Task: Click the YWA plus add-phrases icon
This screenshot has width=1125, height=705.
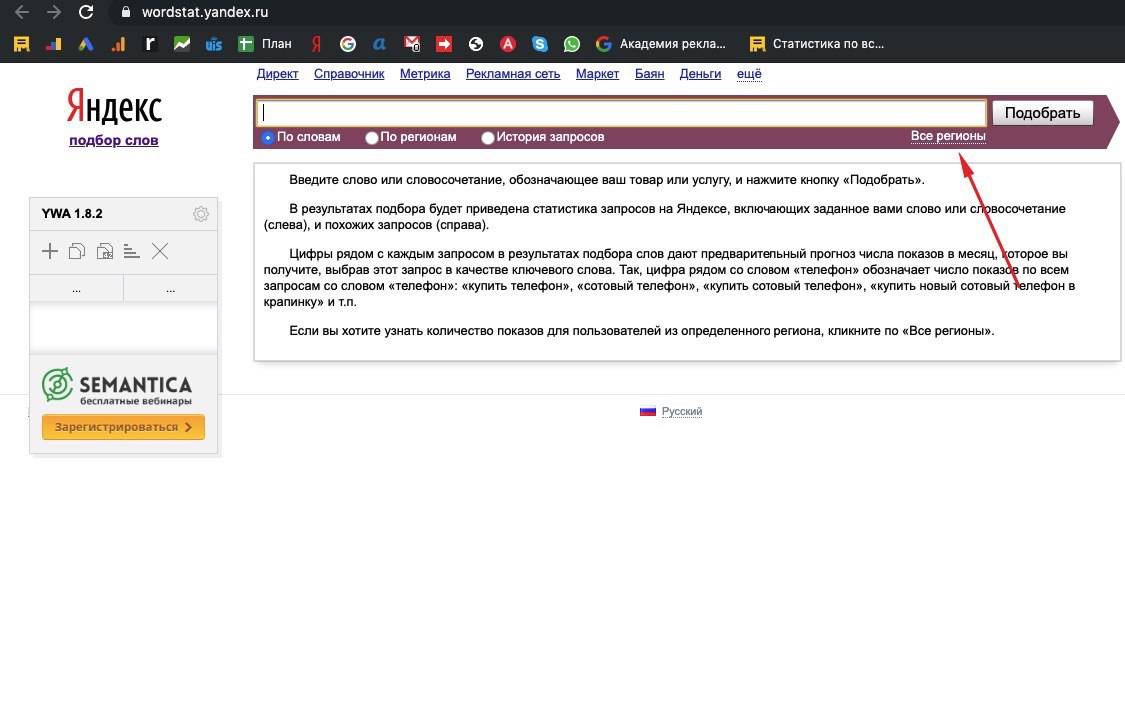Action: coord(50,251)
